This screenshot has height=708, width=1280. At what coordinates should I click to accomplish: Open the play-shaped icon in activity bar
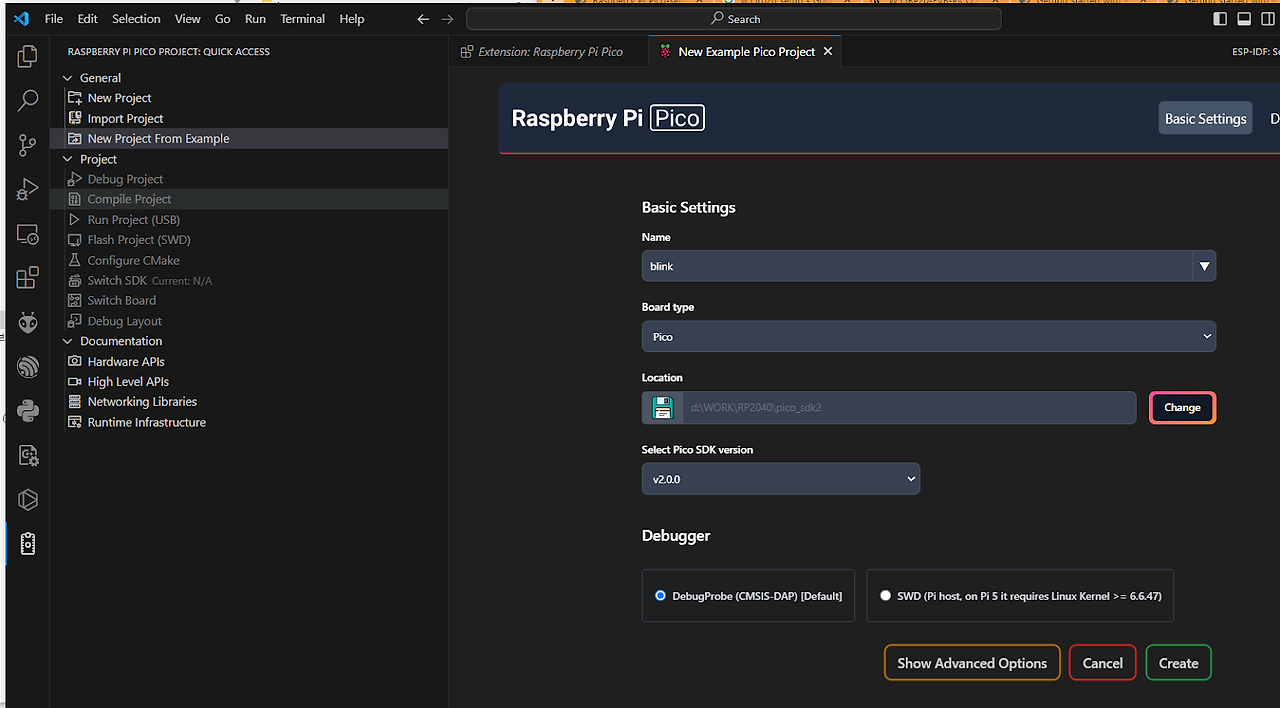tap(28, 499)
